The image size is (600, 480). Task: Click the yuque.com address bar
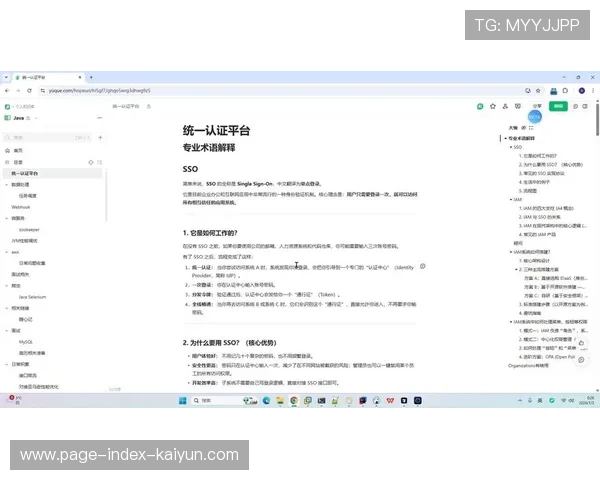[x=281, y=91]
